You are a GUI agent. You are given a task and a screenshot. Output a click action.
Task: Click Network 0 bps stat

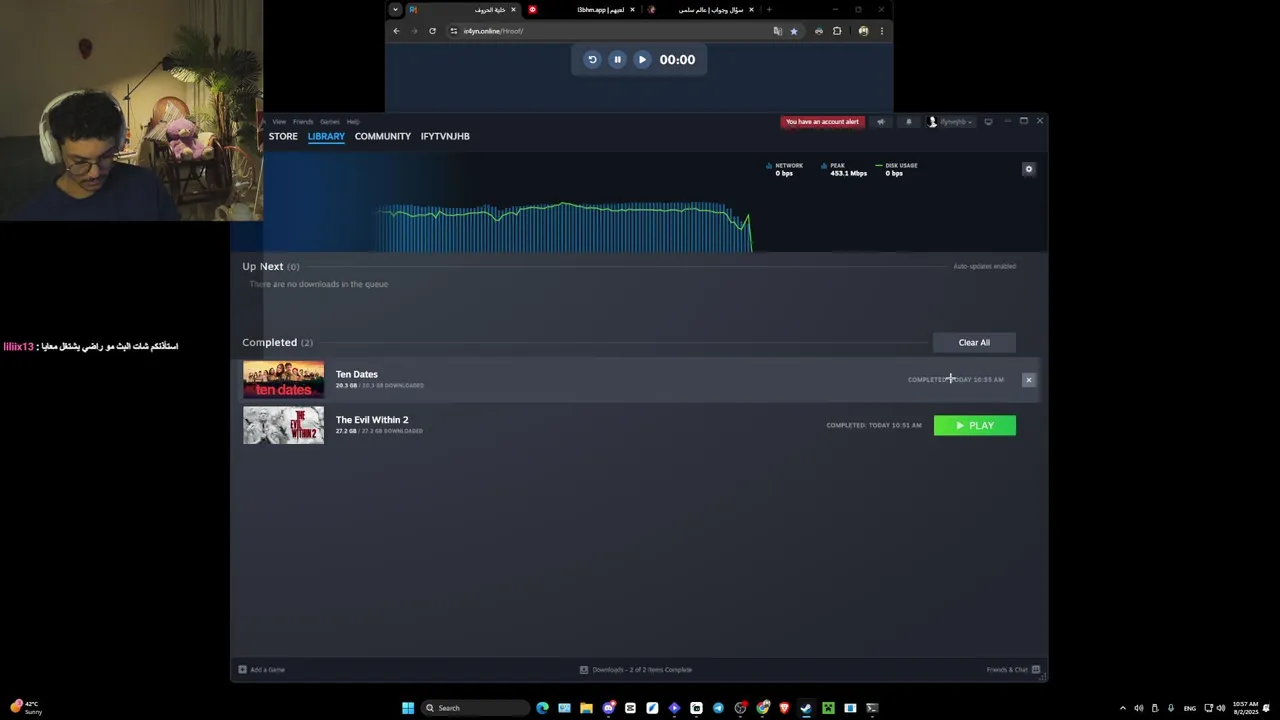[786, 169]
